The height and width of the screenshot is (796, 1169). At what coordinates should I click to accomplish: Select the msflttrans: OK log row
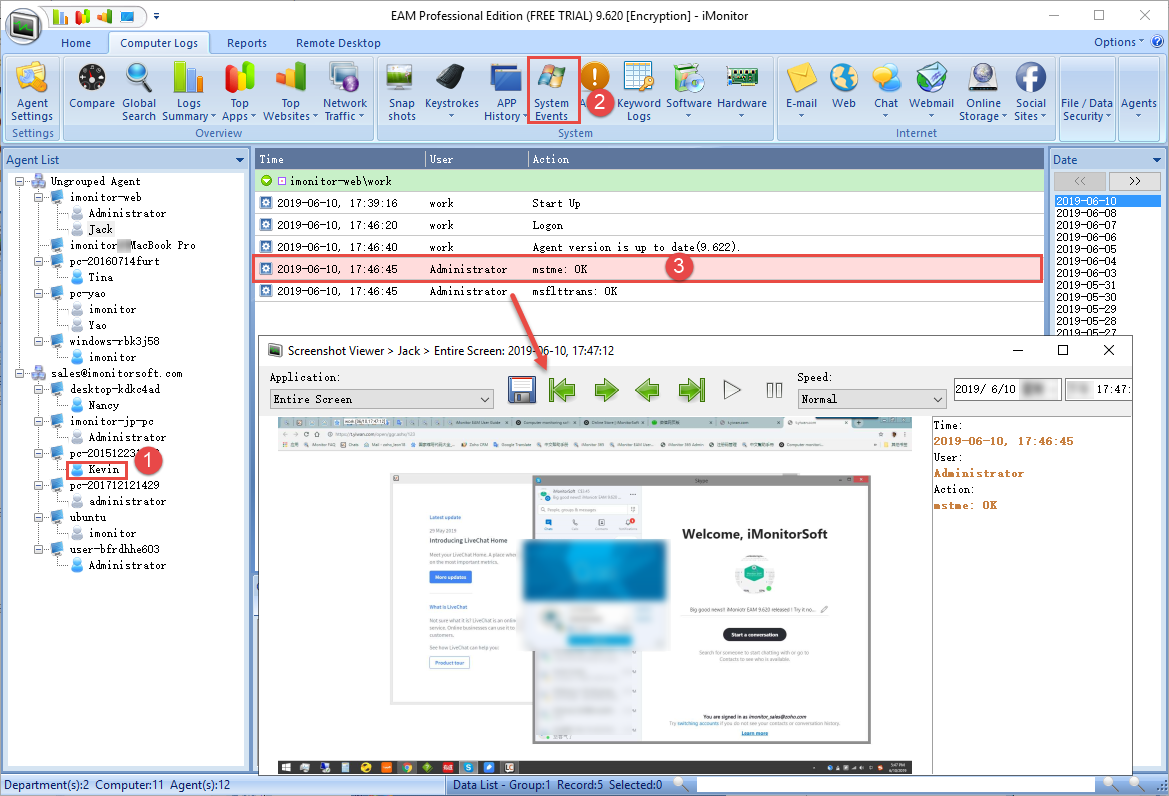coord(649,291)
